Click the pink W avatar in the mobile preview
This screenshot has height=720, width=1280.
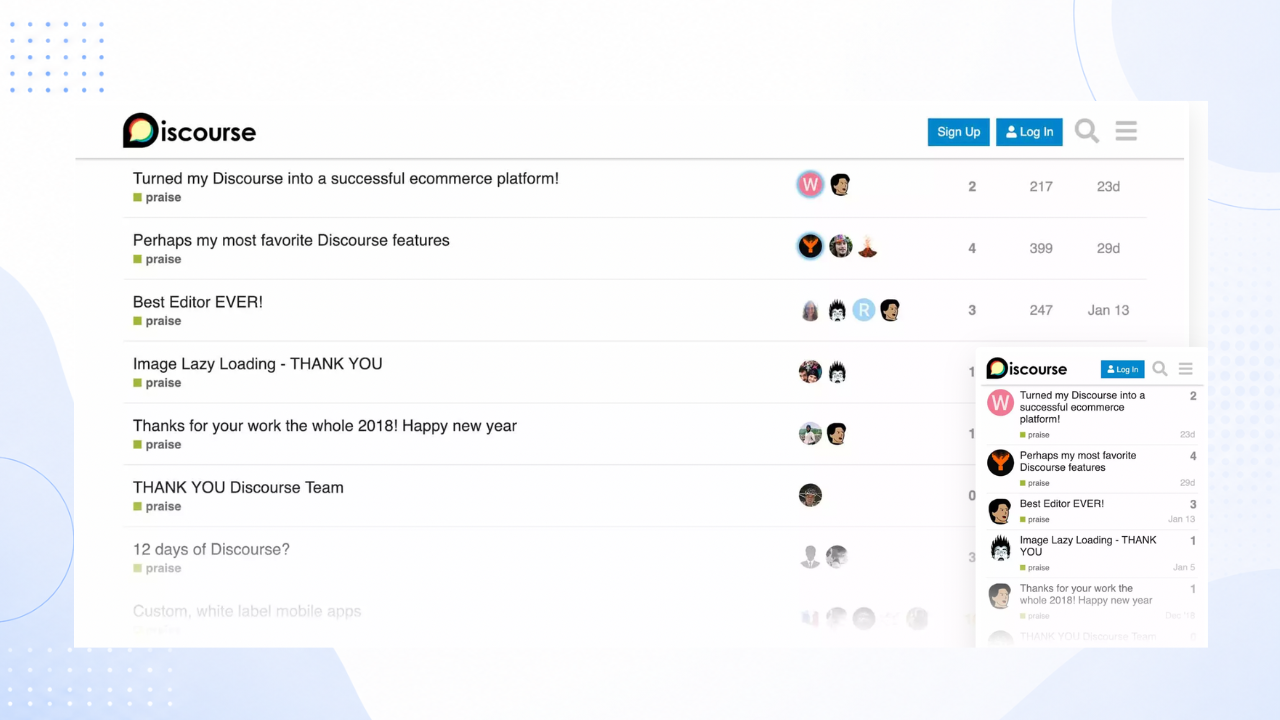[x=1001, y=403]
